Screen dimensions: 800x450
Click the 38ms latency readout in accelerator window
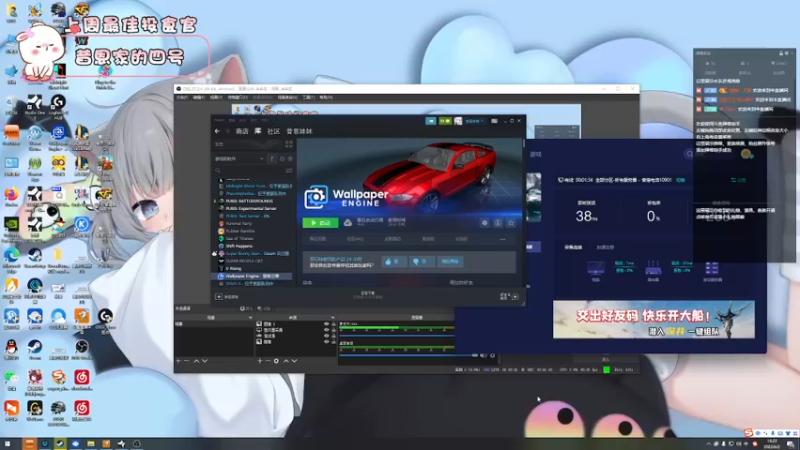point(586,216)
